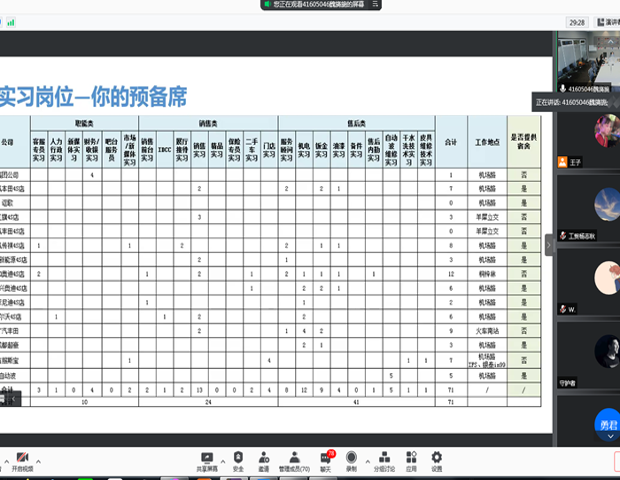Image resolution: width=620 pixels, height=480 pixels.
Task: Open the menu in screen-sharing banner
Action: tap(375, 5)
